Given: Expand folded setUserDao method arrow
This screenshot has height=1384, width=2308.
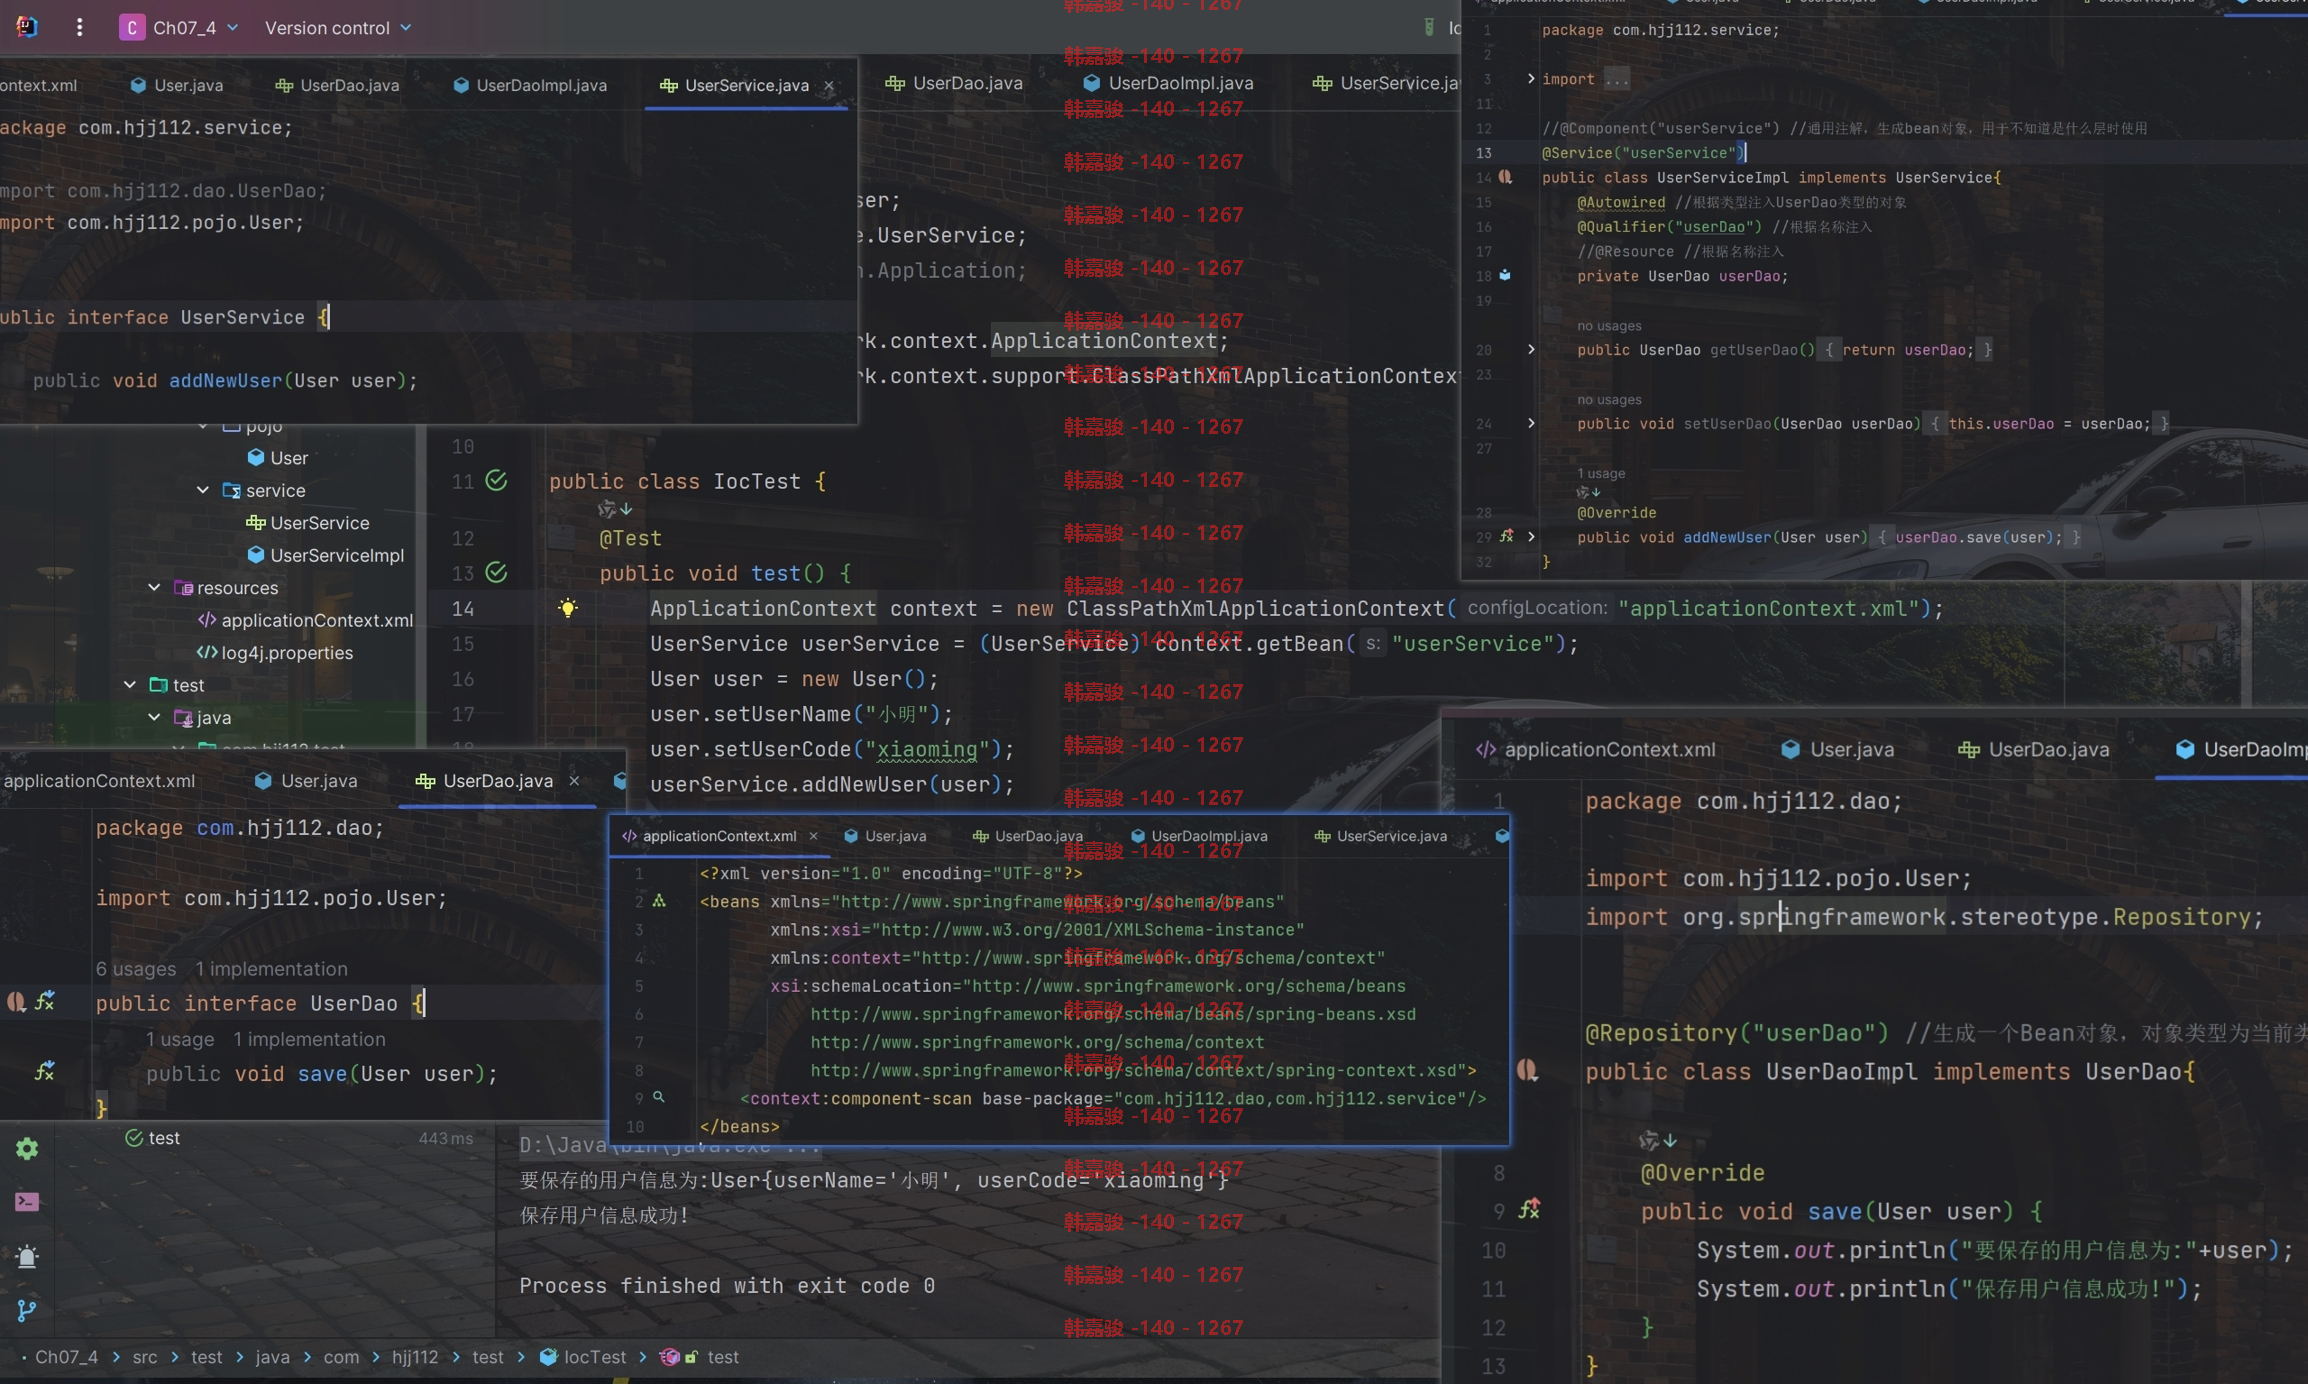Looking at the screenshot, I should point(1531,424).
